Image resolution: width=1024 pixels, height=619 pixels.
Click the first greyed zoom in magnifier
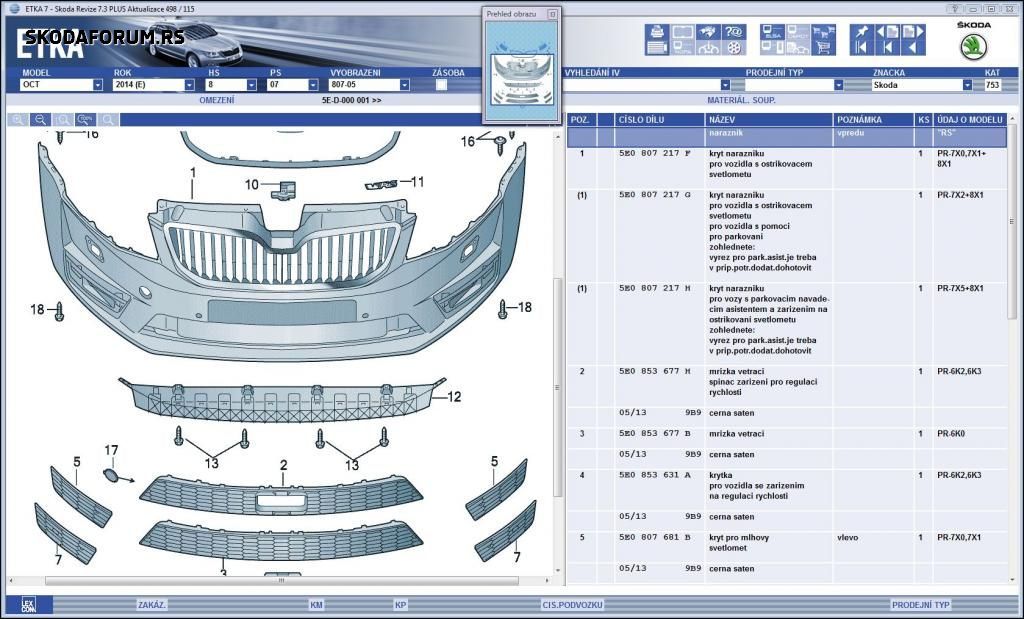point(18,119)
